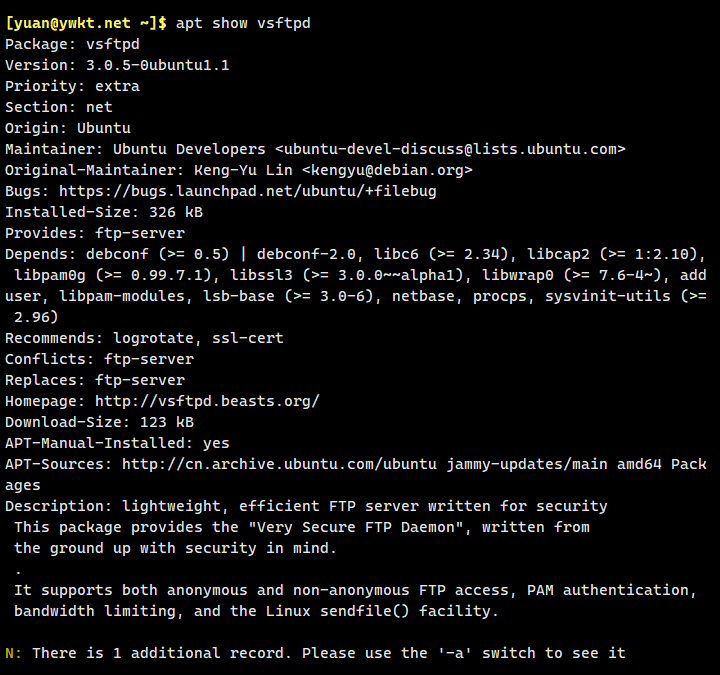Click the 'Conflicts: ftp-server' line
Screen dimensions: 720x675
(x=99, y=359)
